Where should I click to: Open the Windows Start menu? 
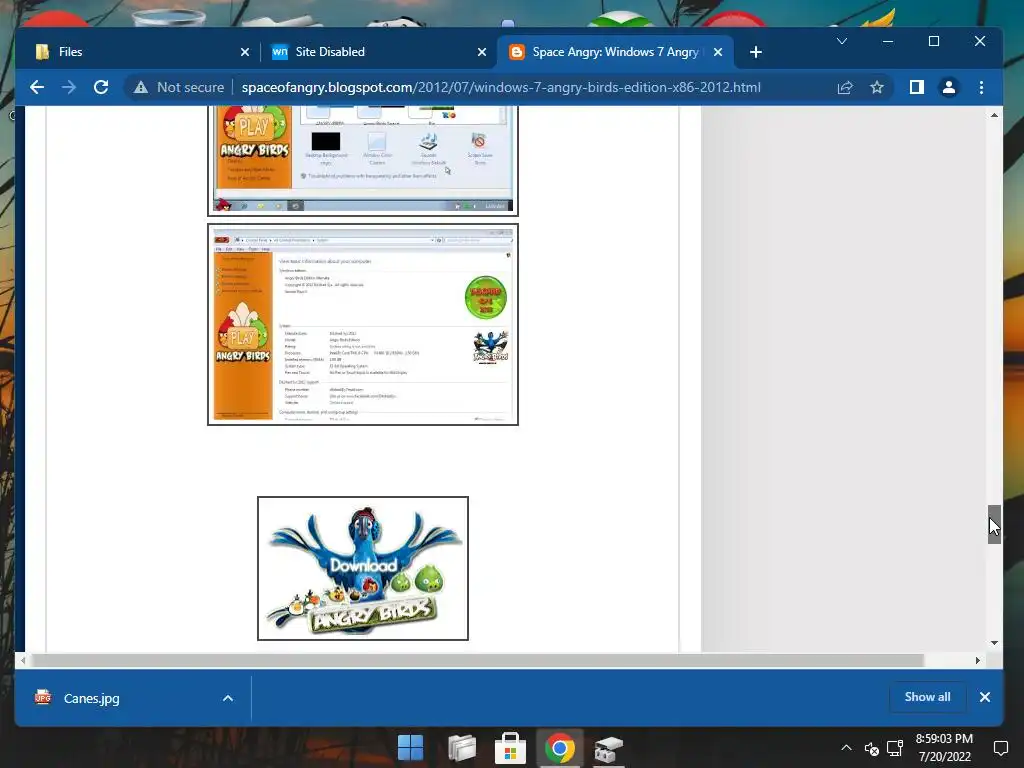coord(411,748)
